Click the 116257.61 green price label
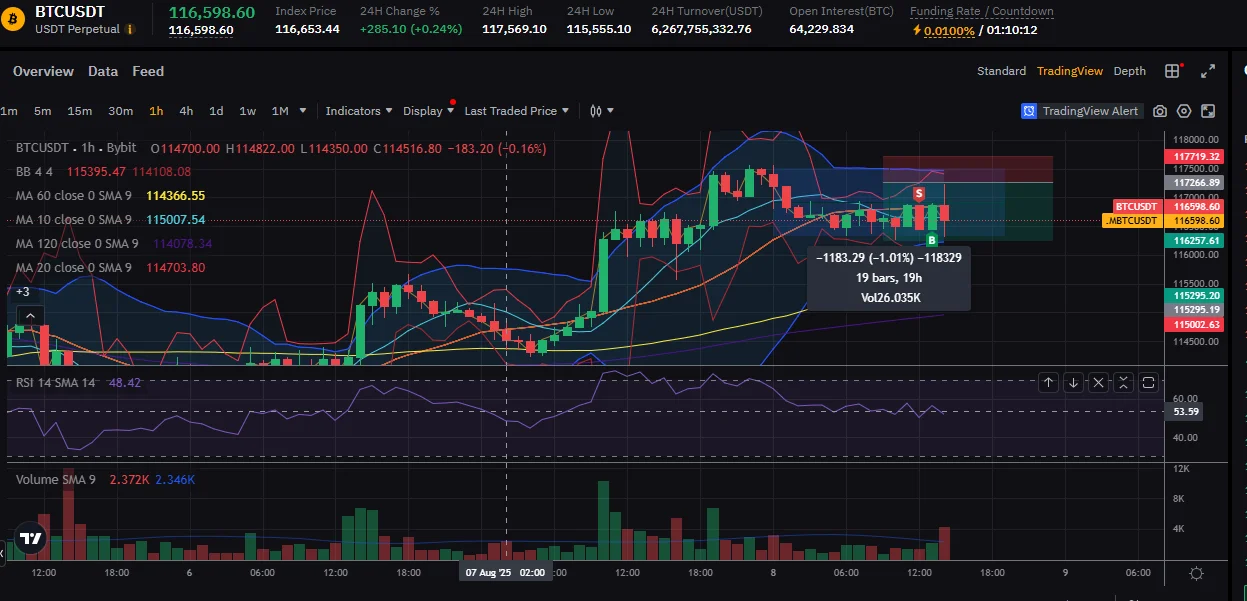The height and width of the screenshot is (601, 1247). tap(1197, 241)
